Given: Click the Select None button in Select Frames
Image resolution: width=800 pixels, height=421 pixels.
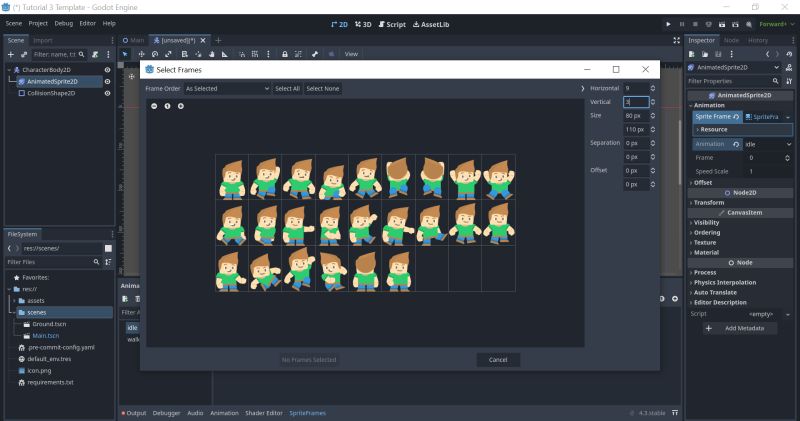Looking at the screenshot, I should 322,89.
